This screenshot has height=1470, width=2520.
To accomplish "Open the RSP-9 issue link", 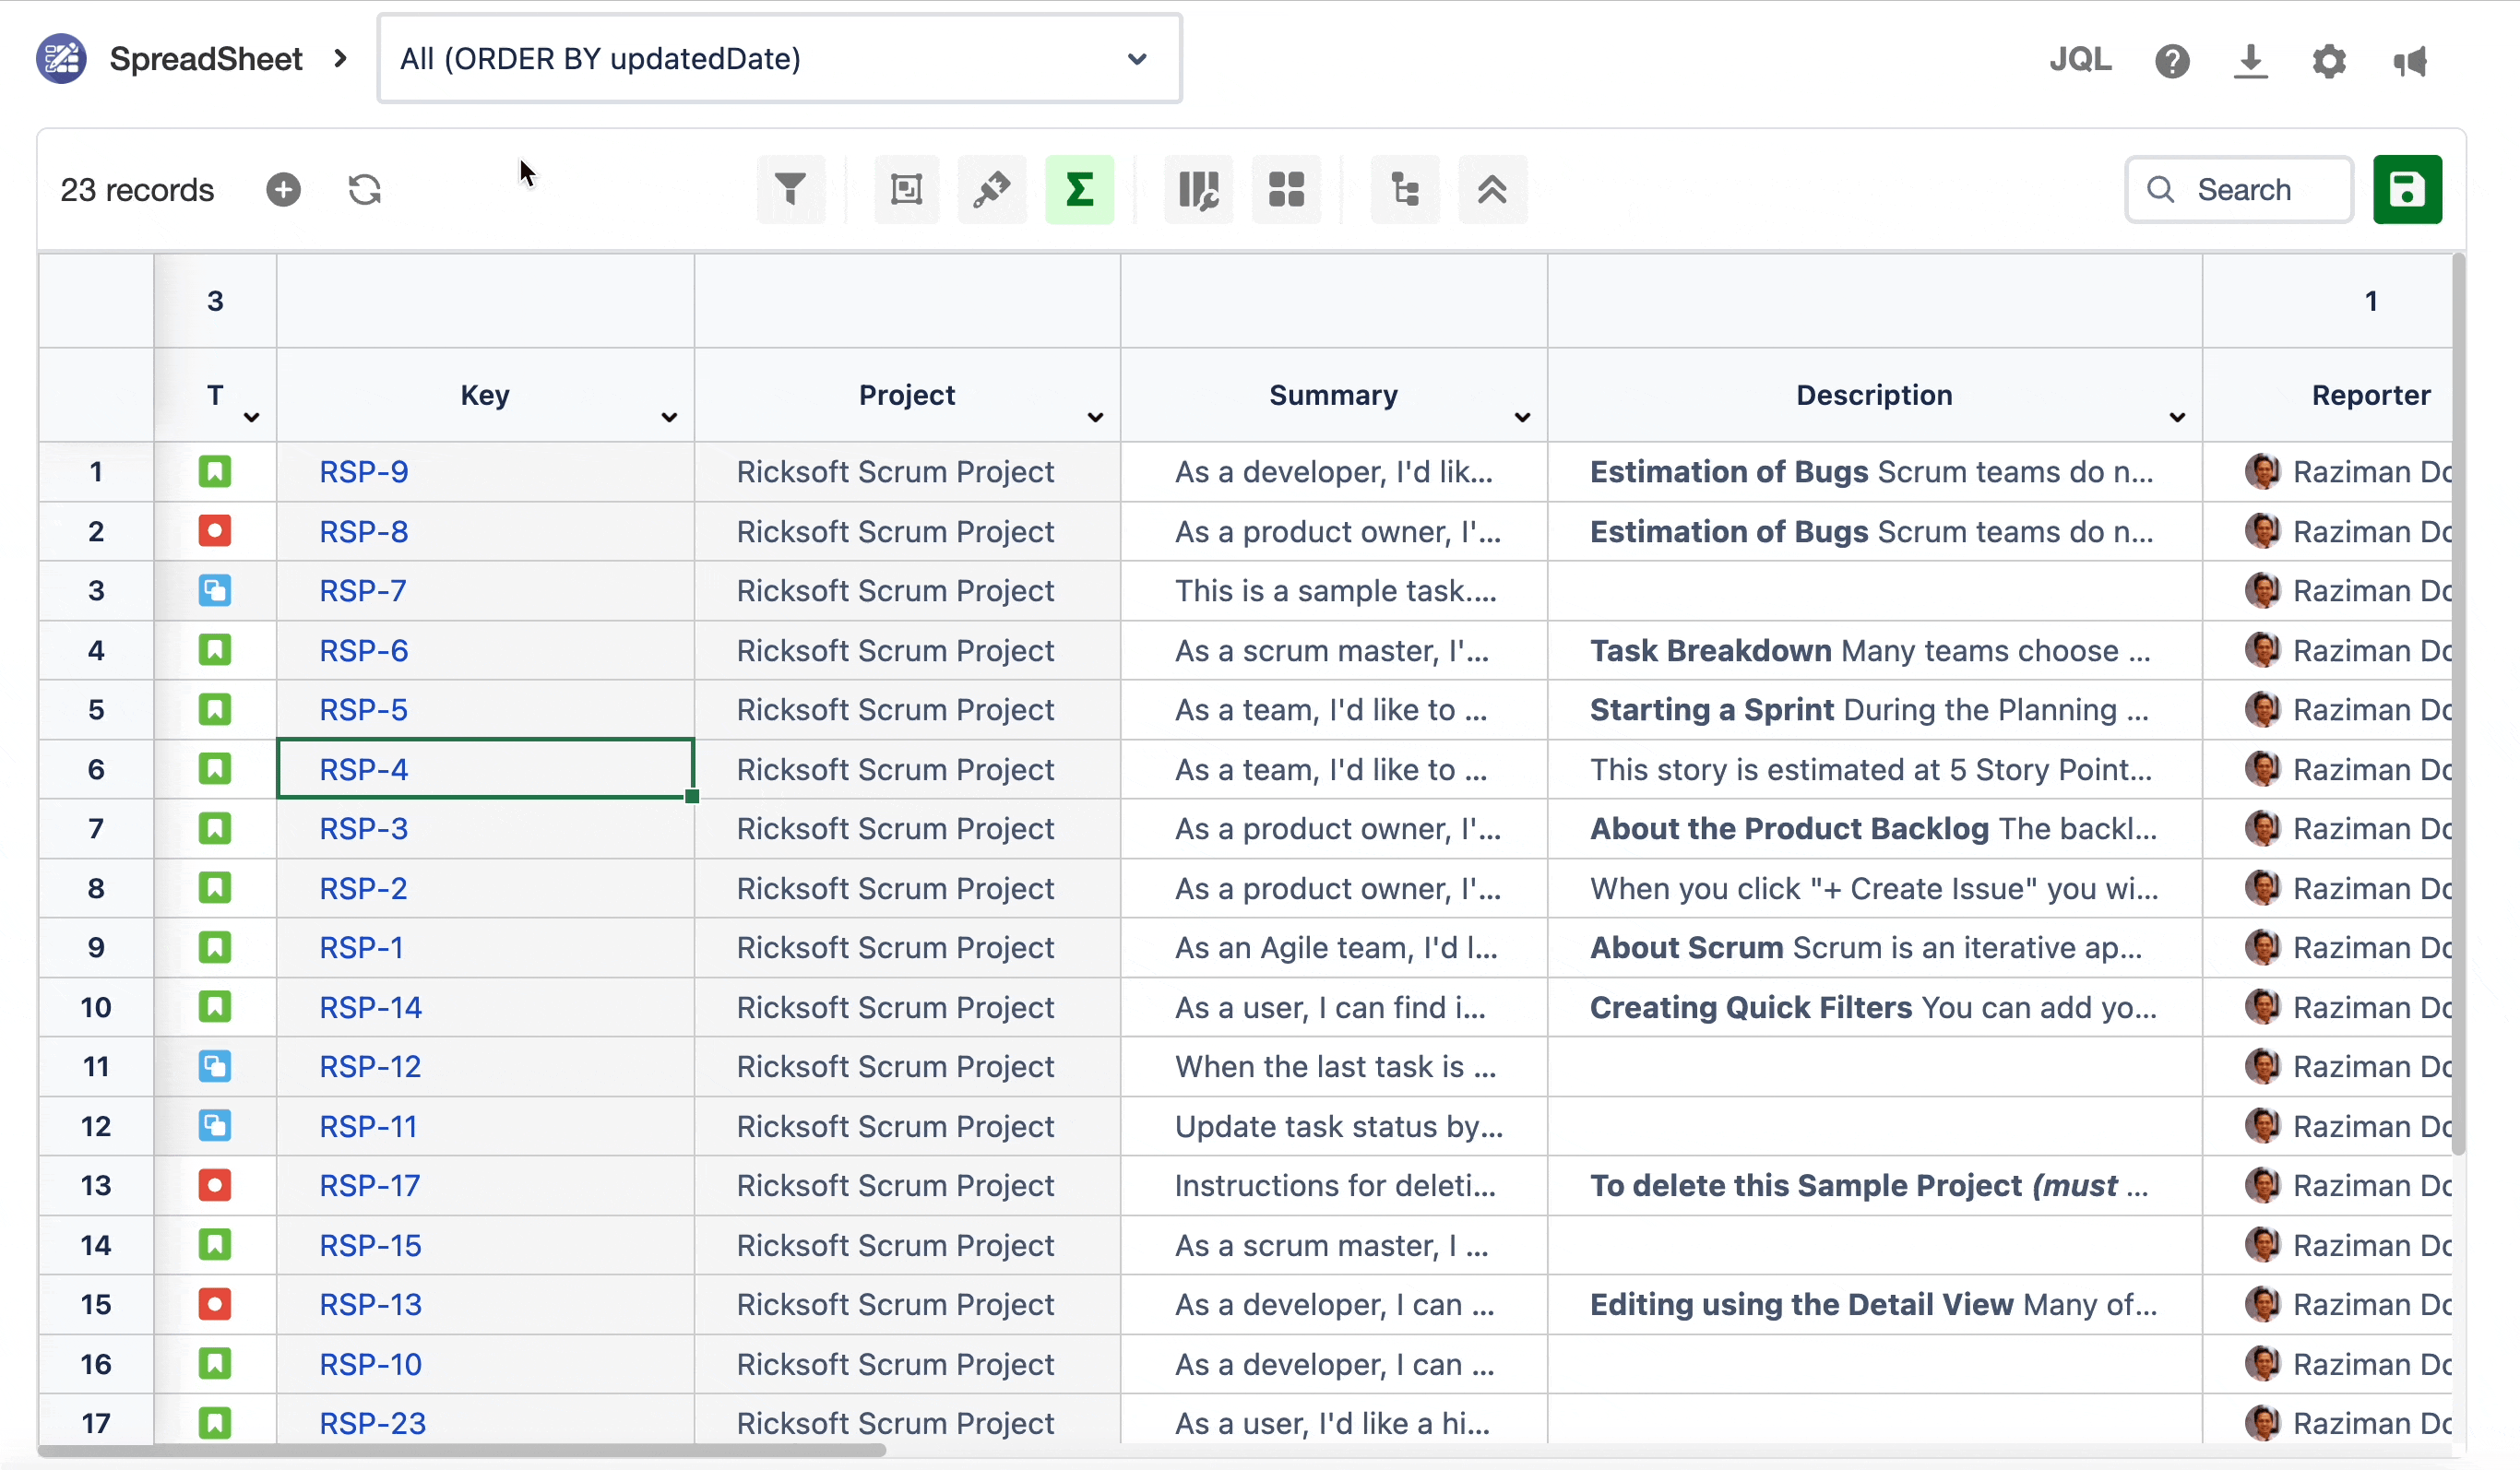I will (x=363, y=471).
